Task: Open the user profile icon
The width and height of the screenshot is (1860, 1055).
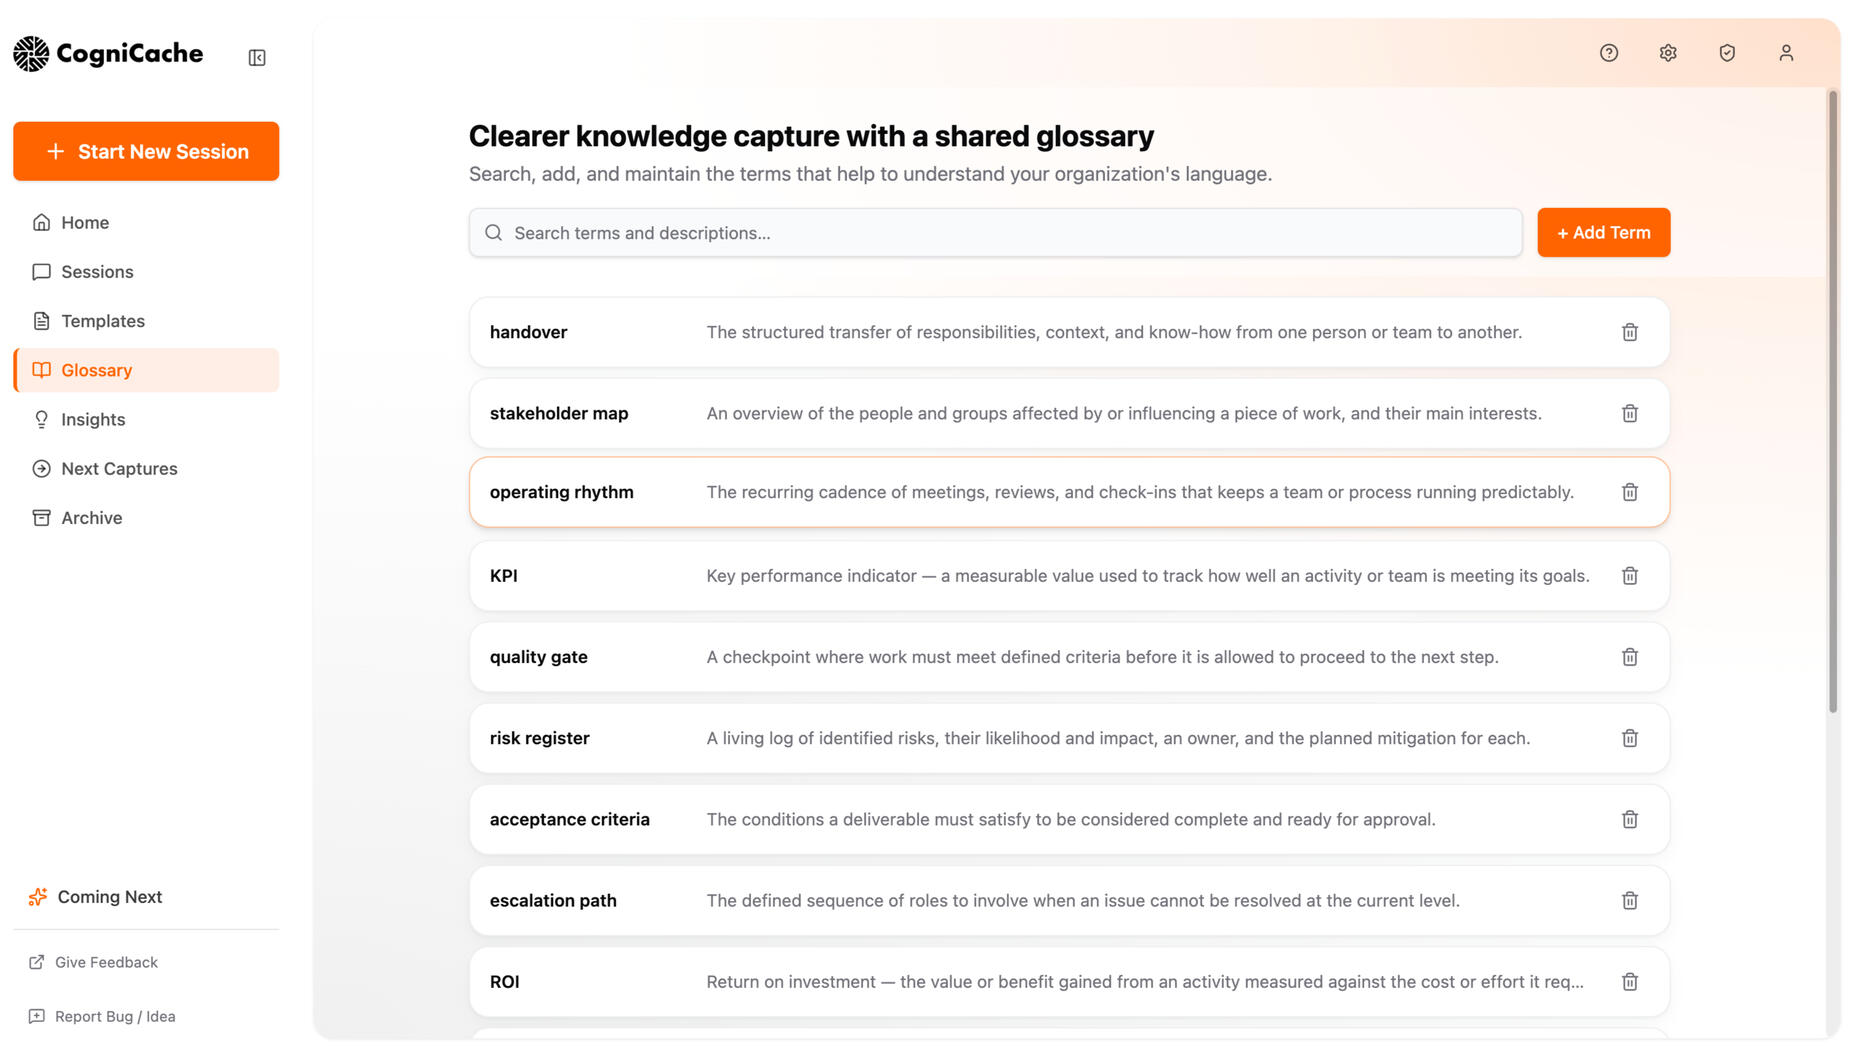Action: point(1786,53)
